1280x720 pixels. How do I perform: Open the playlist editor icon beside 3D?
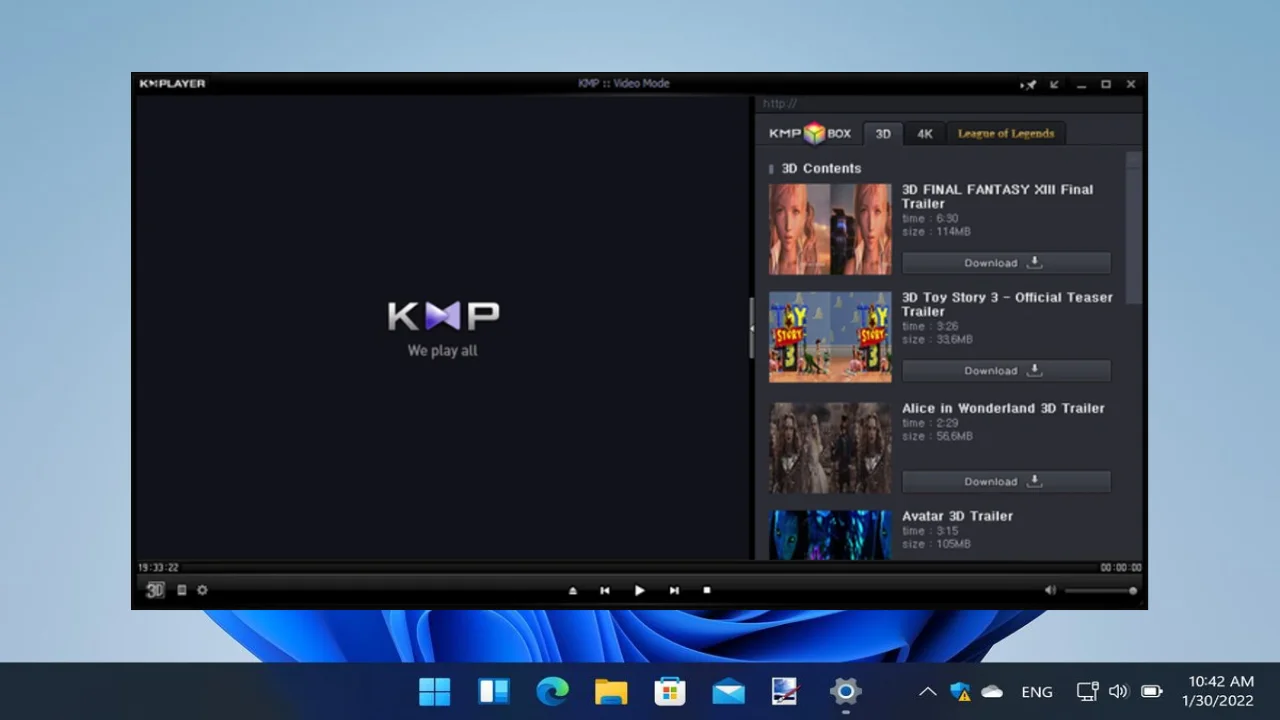[181, 590]
